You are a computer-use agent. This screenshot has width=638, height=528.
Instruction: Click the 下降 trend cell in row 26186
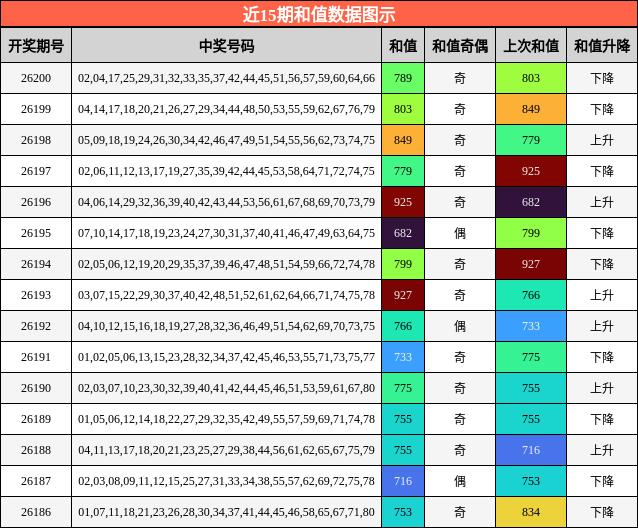(x=602, y=512)
